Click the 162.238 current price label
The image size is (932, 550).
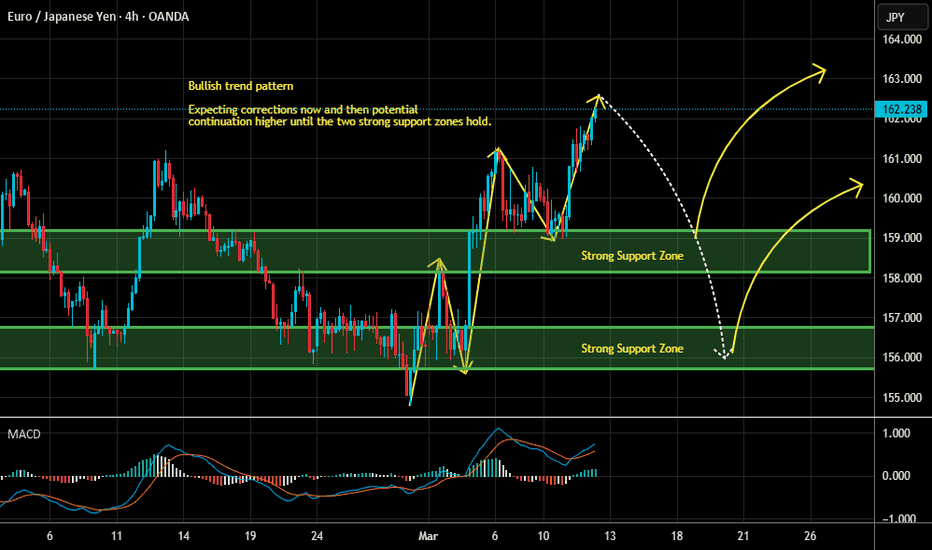pos(901,109)
